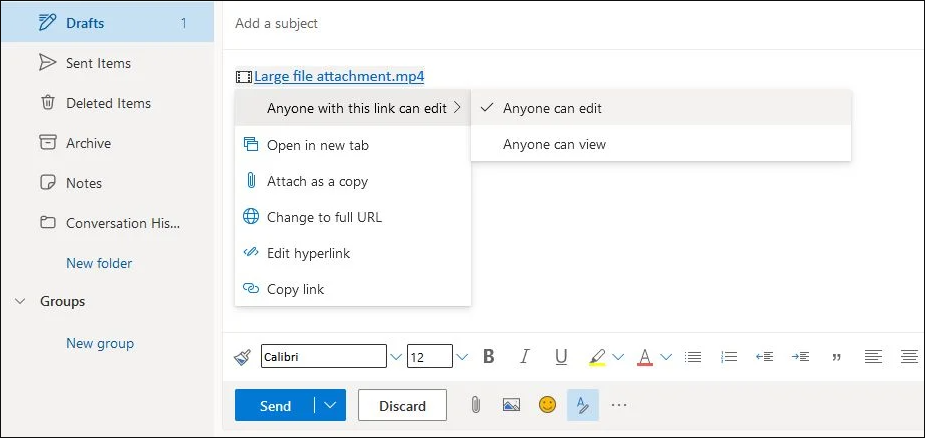Open the Send options dropdown arrow
Viewport: 925px width, 438px height.
coord(330,406)
